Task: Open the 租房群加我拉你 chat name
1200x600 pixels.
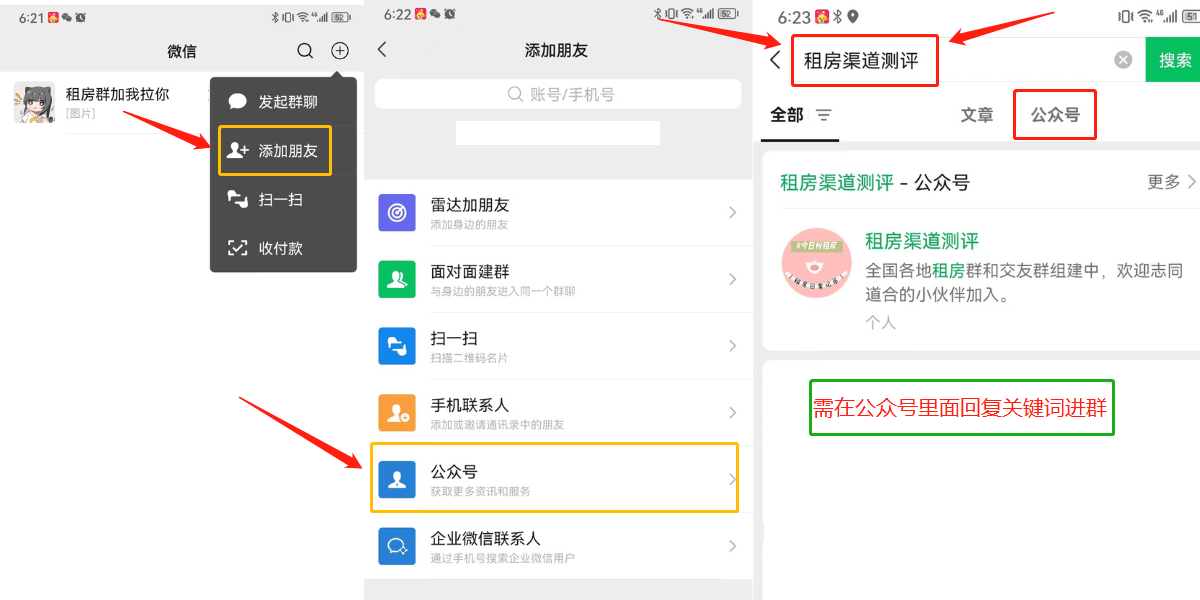Action: [118, 94]
